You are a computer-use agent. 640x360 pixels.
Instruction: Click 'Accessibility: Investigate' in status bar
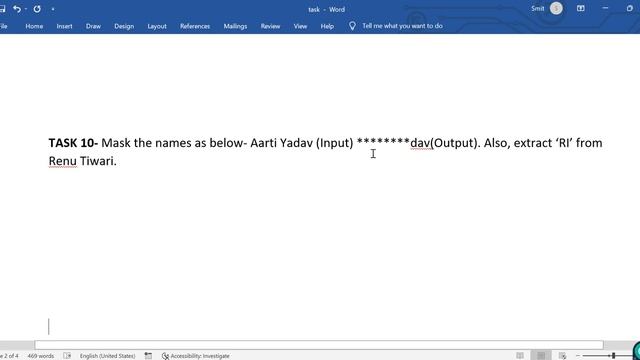[196, 356]
